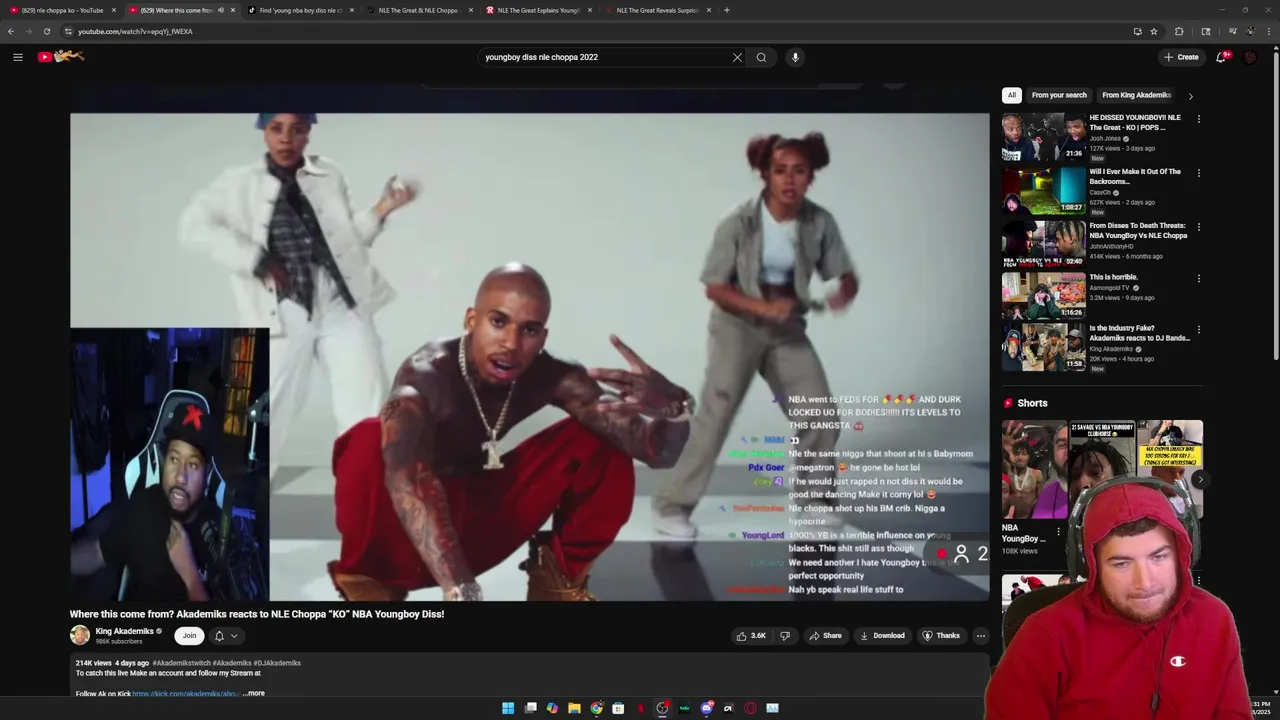Viewport: 1280px width, 720px height.
Task: Open 'This is horrible.' Asmongold video
Action: (1044, 295)
